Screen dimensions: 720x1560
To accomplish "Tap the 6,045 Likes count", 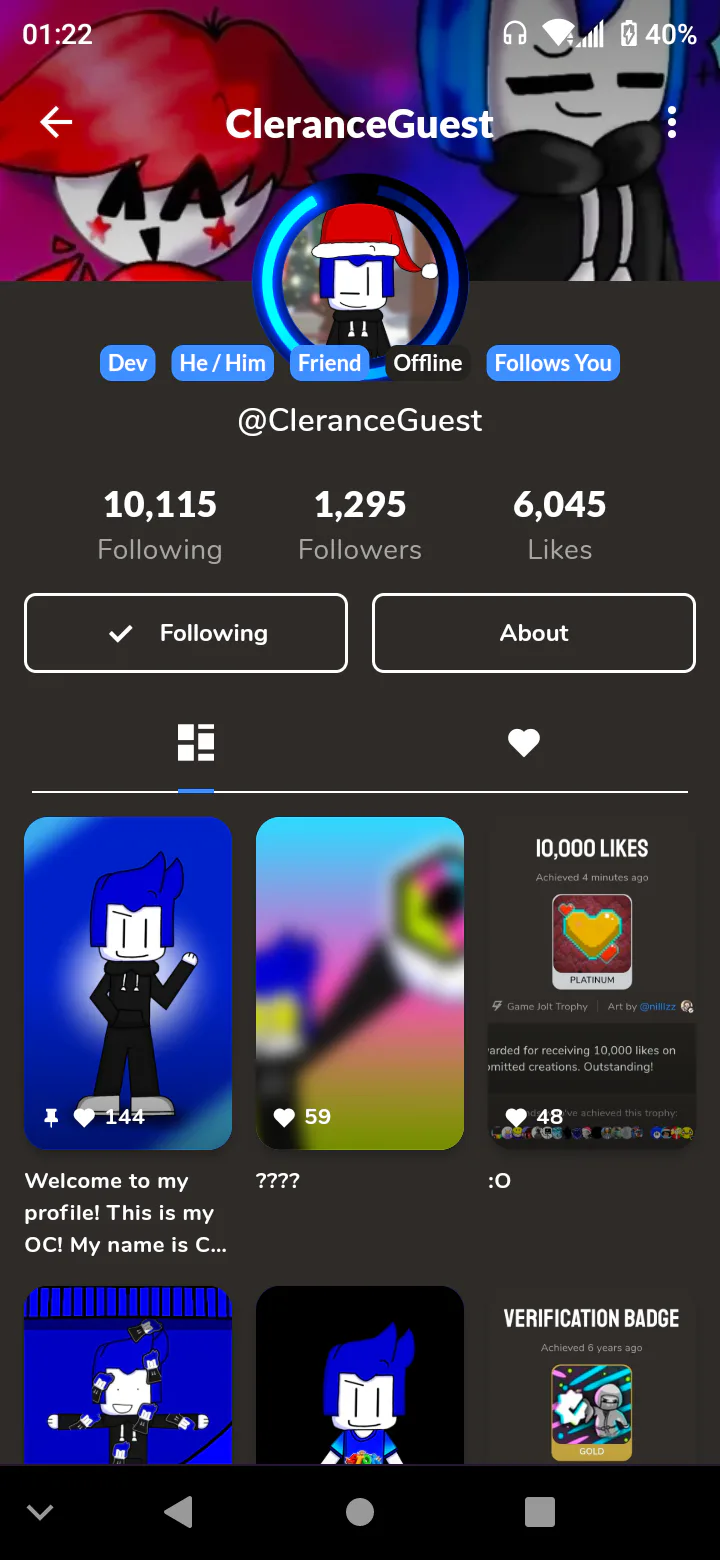I will 560,525.
